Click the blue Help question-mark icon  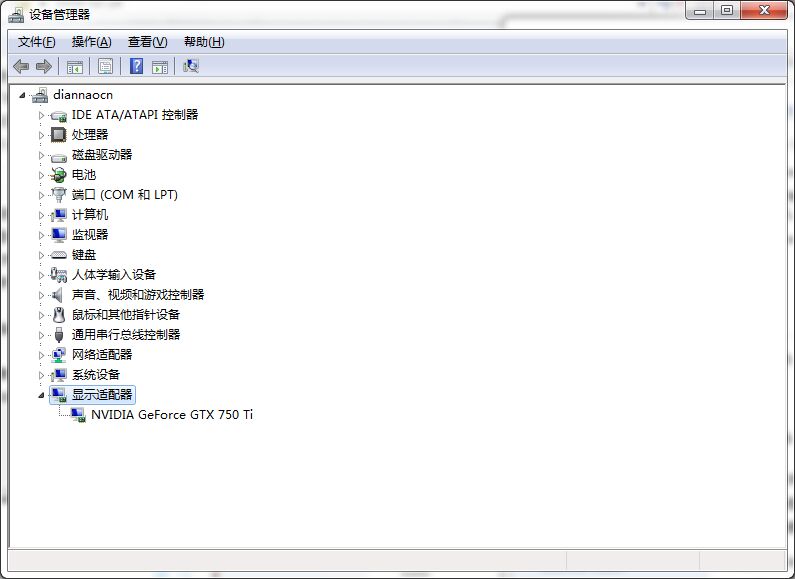tap(137, 66)
